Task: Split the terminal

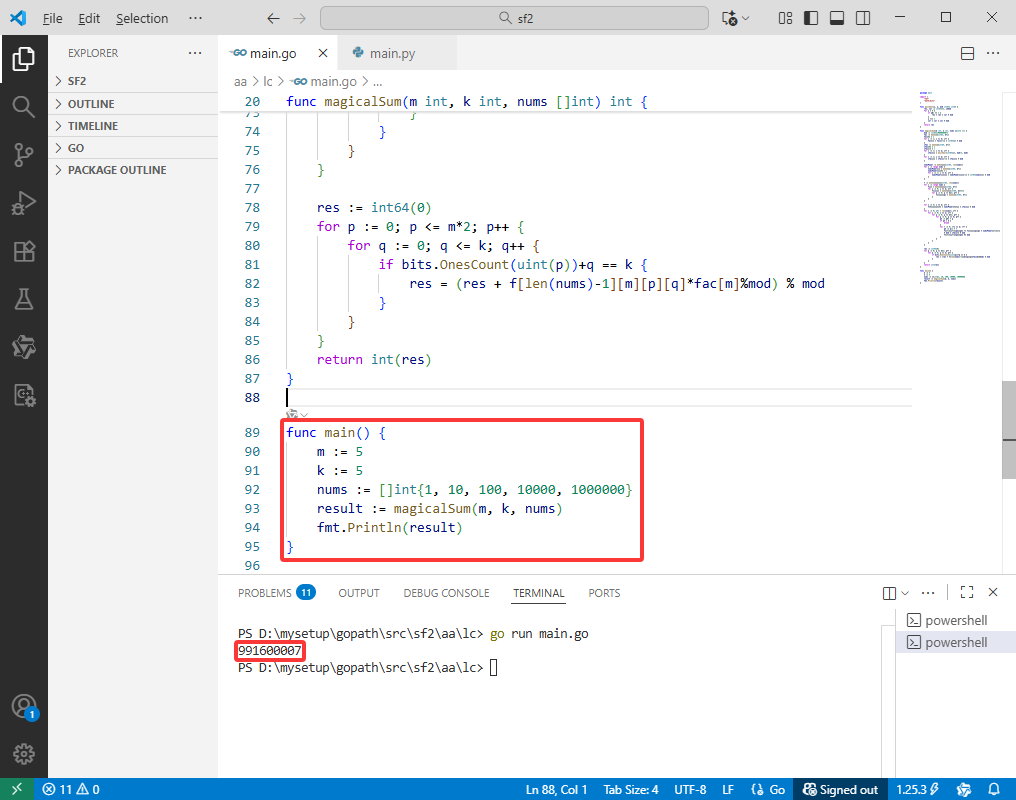Action: click(889, 593)
